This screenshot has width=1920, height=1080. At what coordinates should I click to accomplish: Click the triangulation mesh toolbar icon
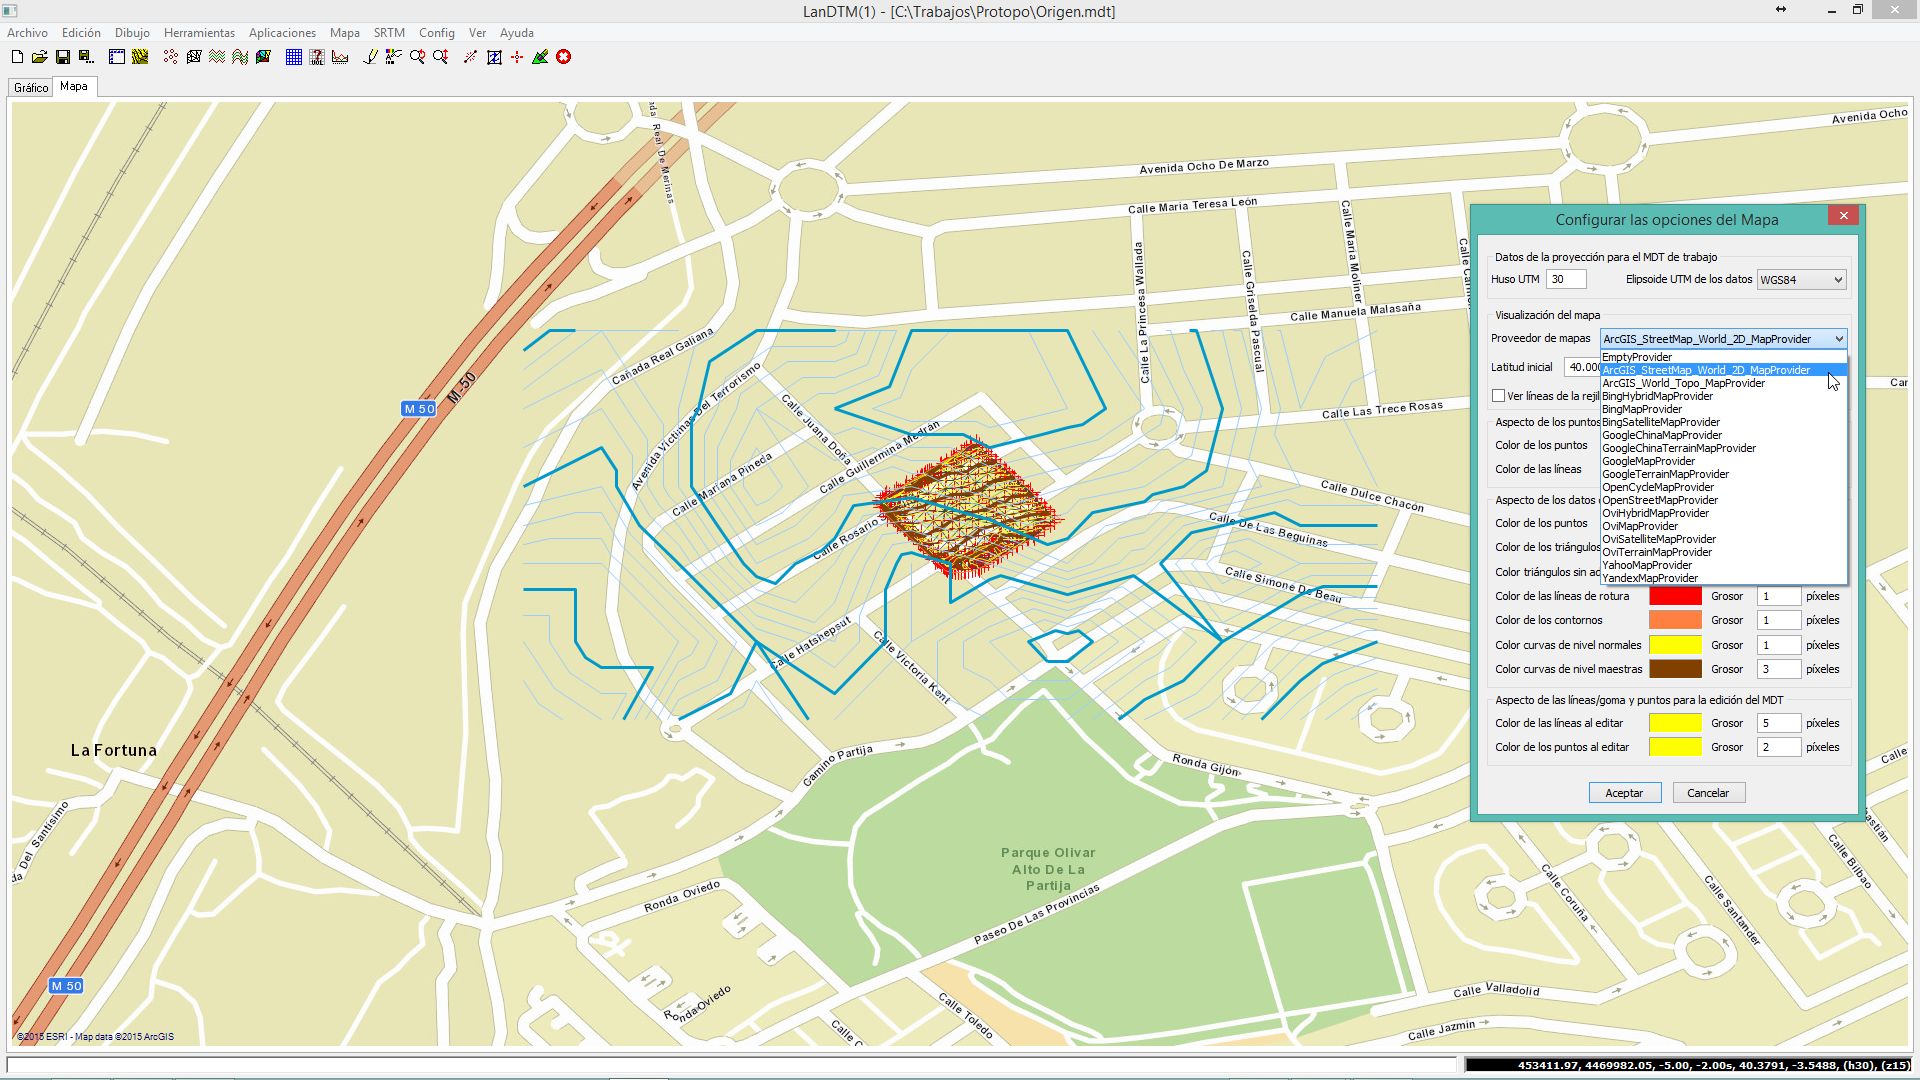click(194, 57)
